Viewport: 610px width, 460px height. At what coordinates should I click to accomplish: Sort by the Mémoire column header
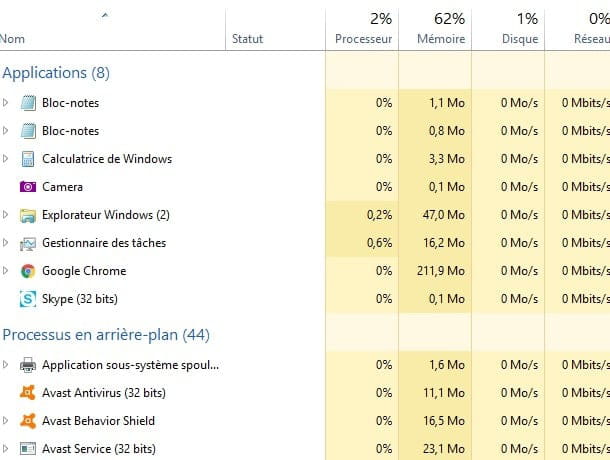[435, 29]
